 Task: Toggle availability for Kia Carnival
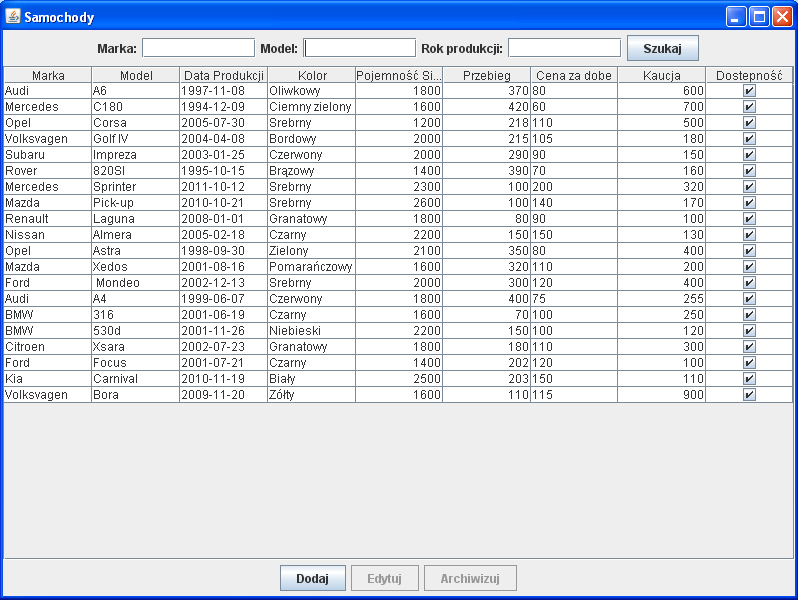[x=749, y=379]
